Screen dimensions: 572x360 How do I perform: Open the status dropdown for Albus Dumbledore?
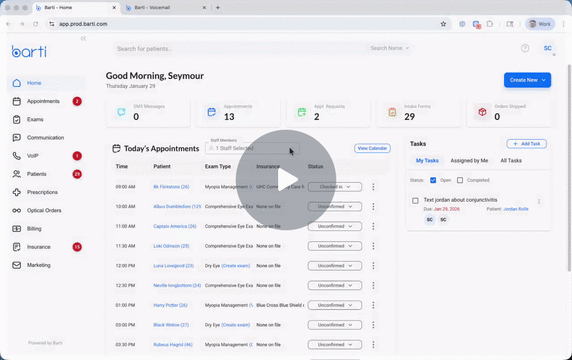tap(335, 206)
